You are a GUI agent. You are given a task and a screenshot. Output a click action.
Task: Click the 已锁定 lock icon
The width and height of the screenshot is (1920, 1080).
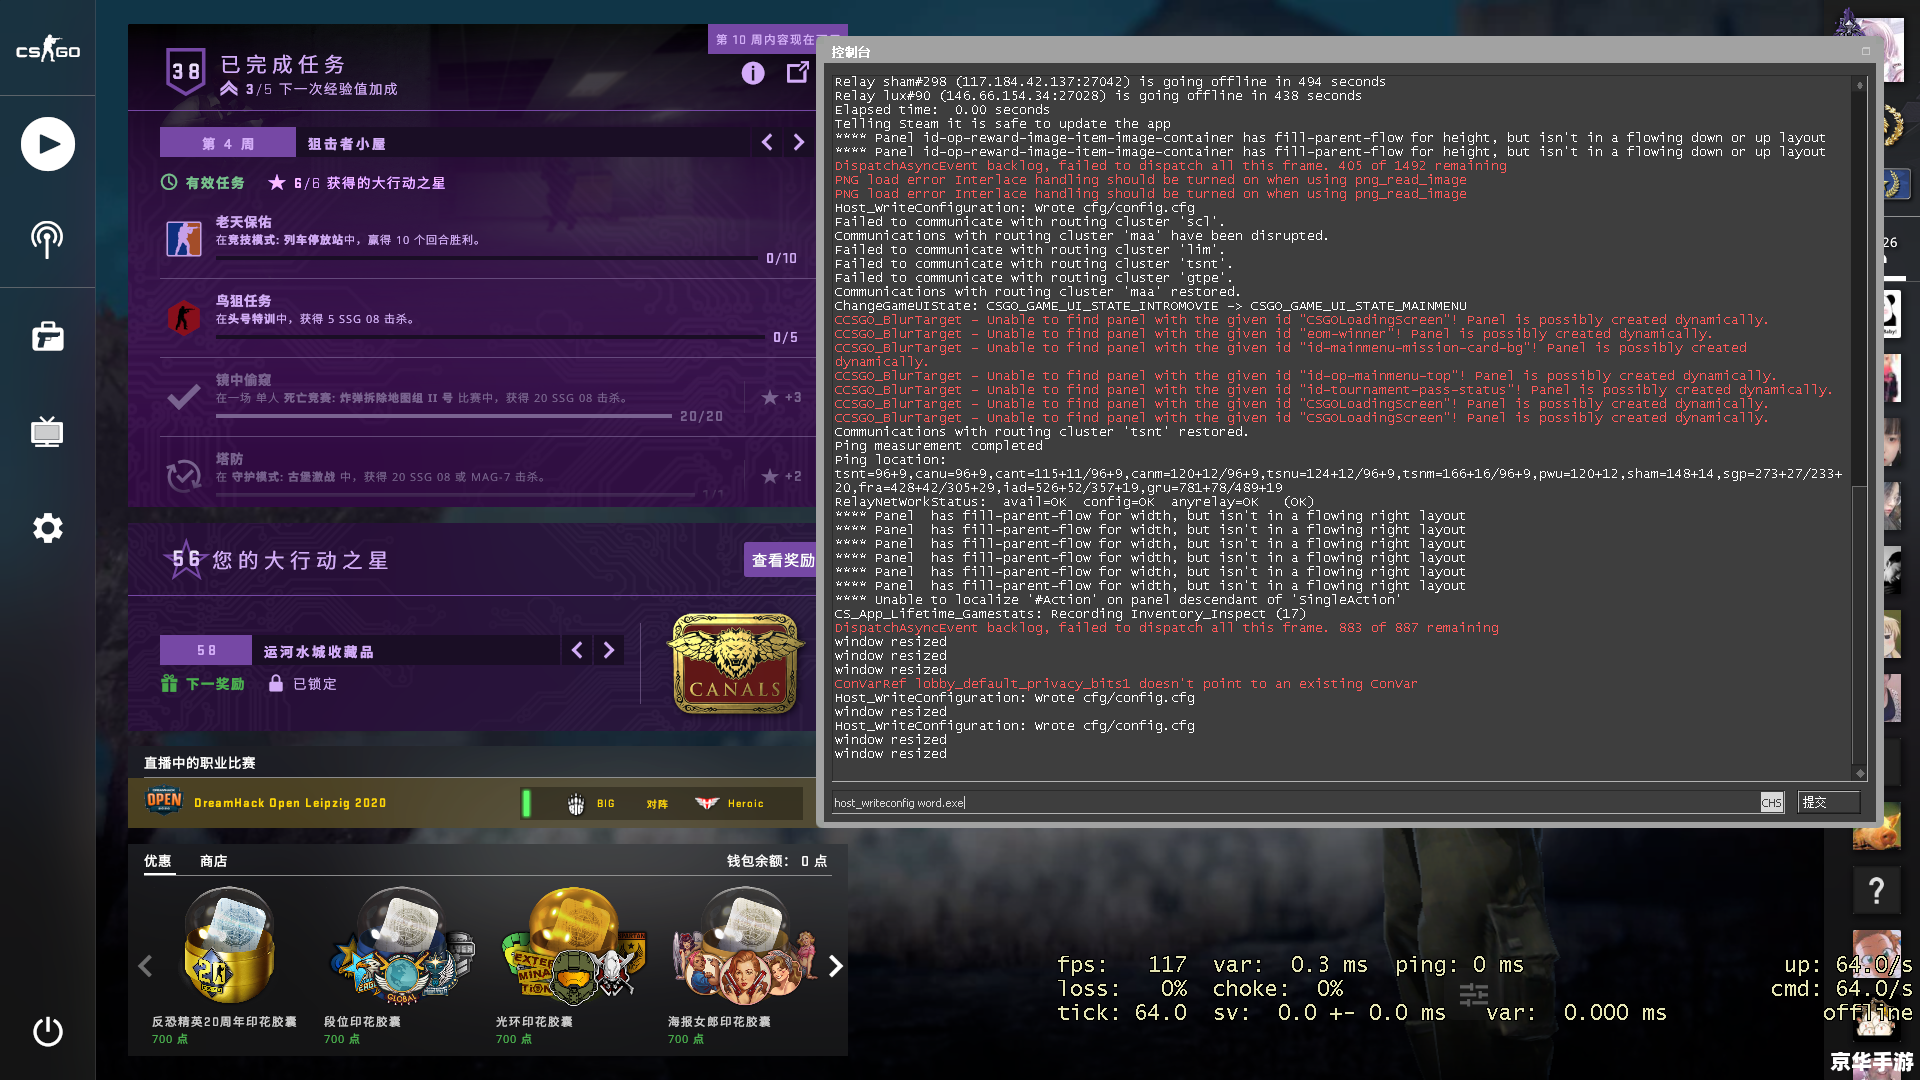(x=276, y=683)
